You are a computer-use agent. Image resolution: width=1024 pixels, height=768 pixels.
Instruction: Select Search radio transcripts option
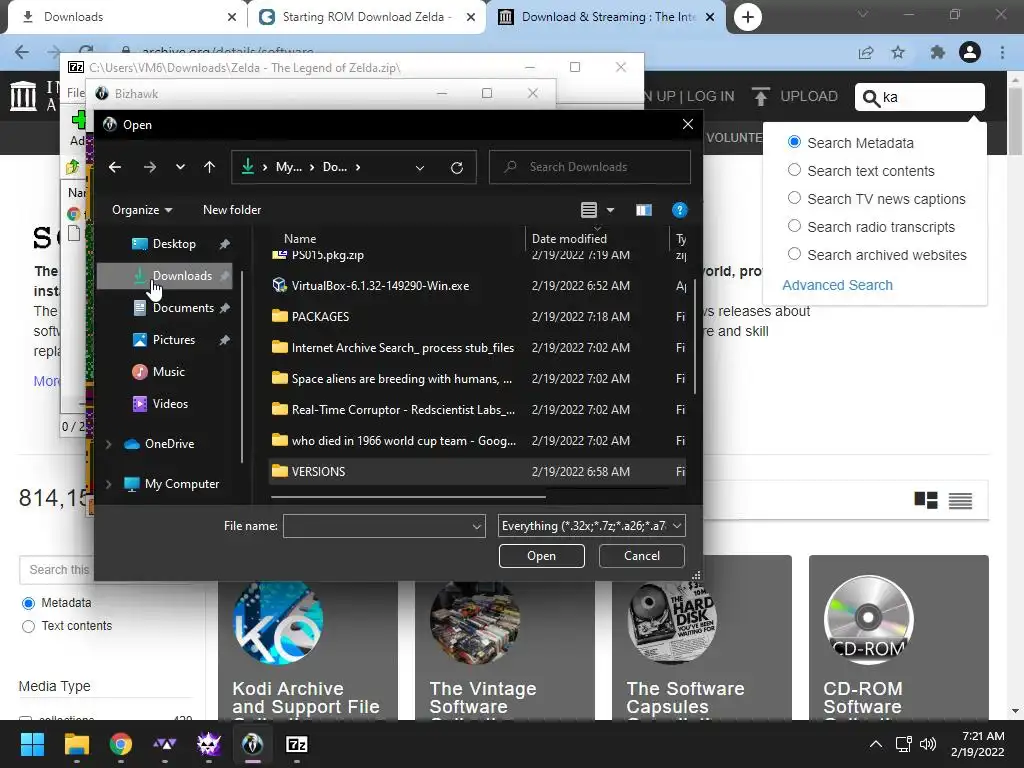tap(794, 226)
